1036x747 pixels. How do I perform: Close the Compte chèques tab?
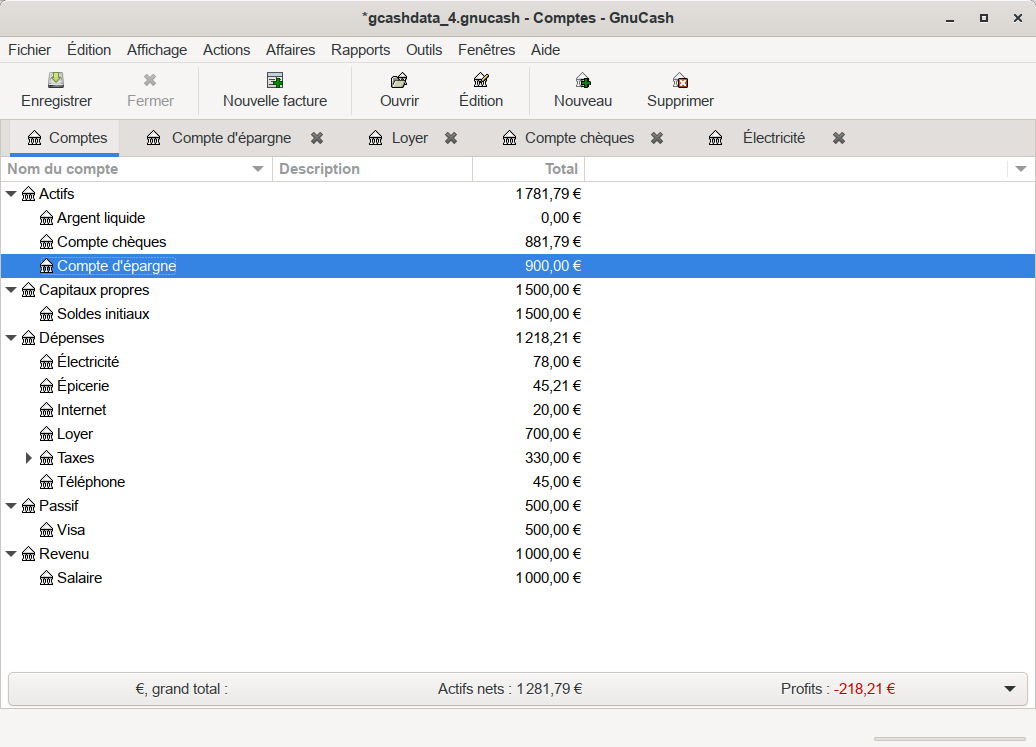[x=657, y=138]
